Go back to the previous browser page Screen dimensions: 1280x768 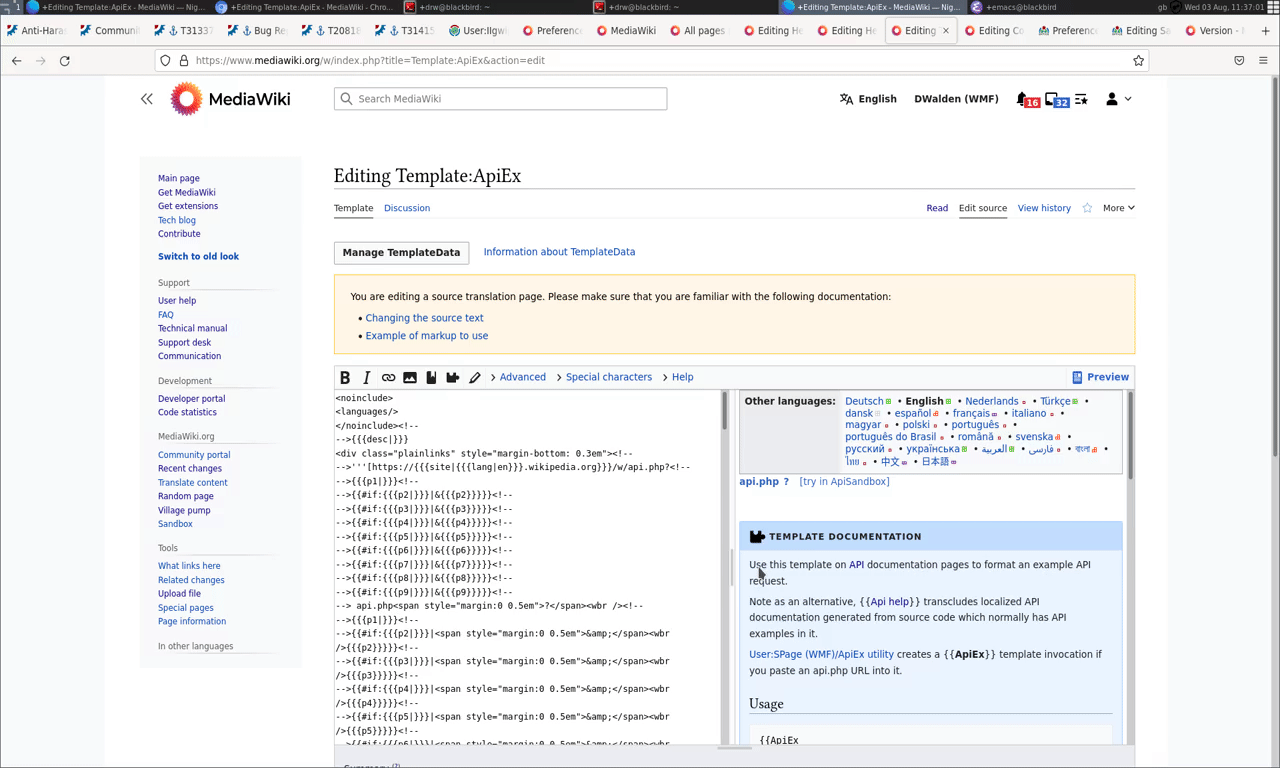(17, 60)
